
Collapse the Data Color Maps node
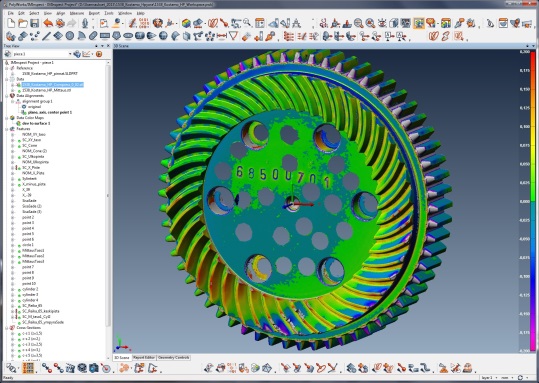(x=7, y=118)
